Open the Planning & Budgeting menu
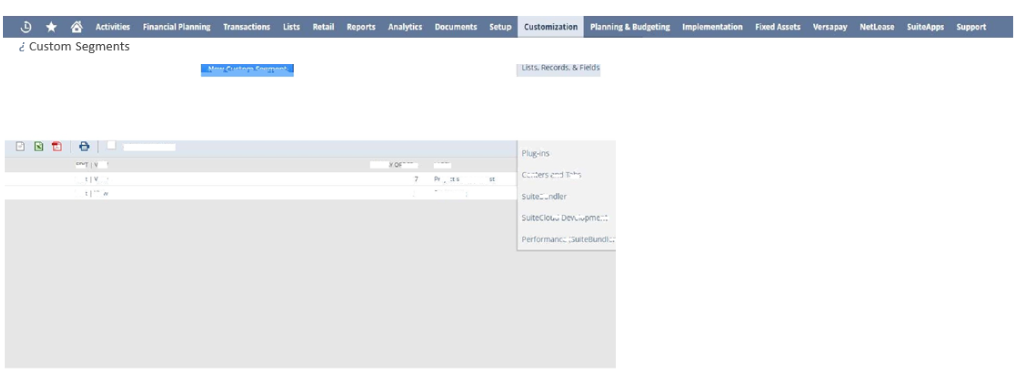The height and width of the screenshot is (375, 1026). click(630, 27)
